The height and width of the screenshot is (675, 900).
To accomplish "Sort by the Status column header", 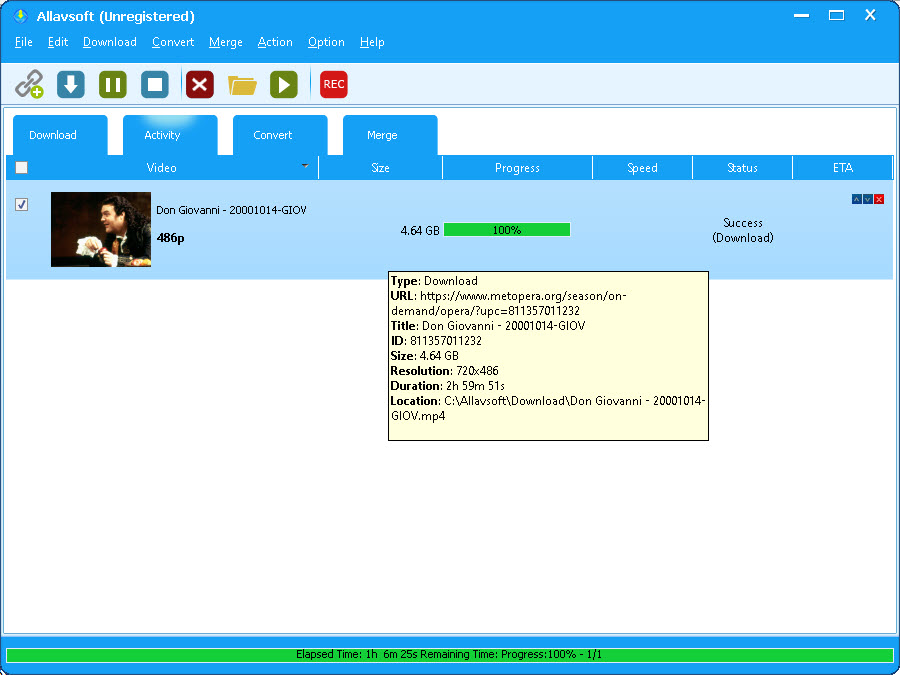I will click(742, 168).
